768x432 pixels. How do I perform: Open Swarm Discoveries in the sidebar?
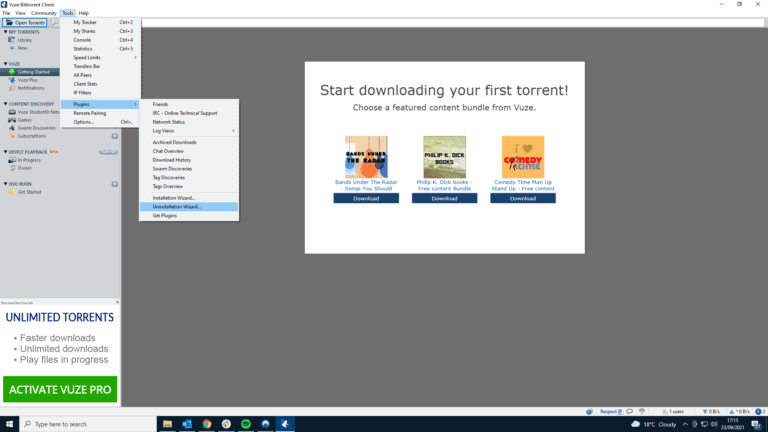coord(36,128)
